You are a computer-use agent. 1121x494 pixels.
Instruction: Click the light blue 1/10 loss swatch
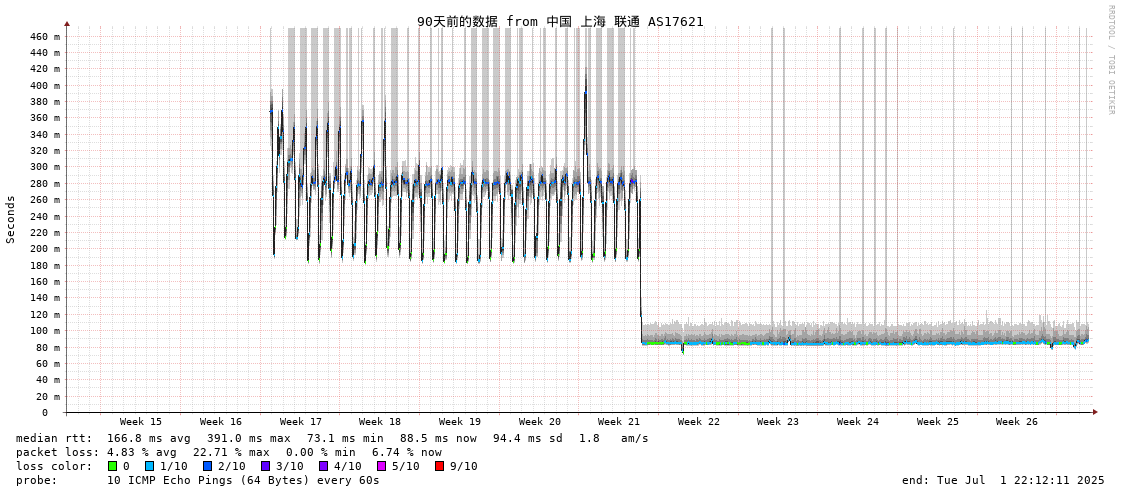click(x=147, y=466)
